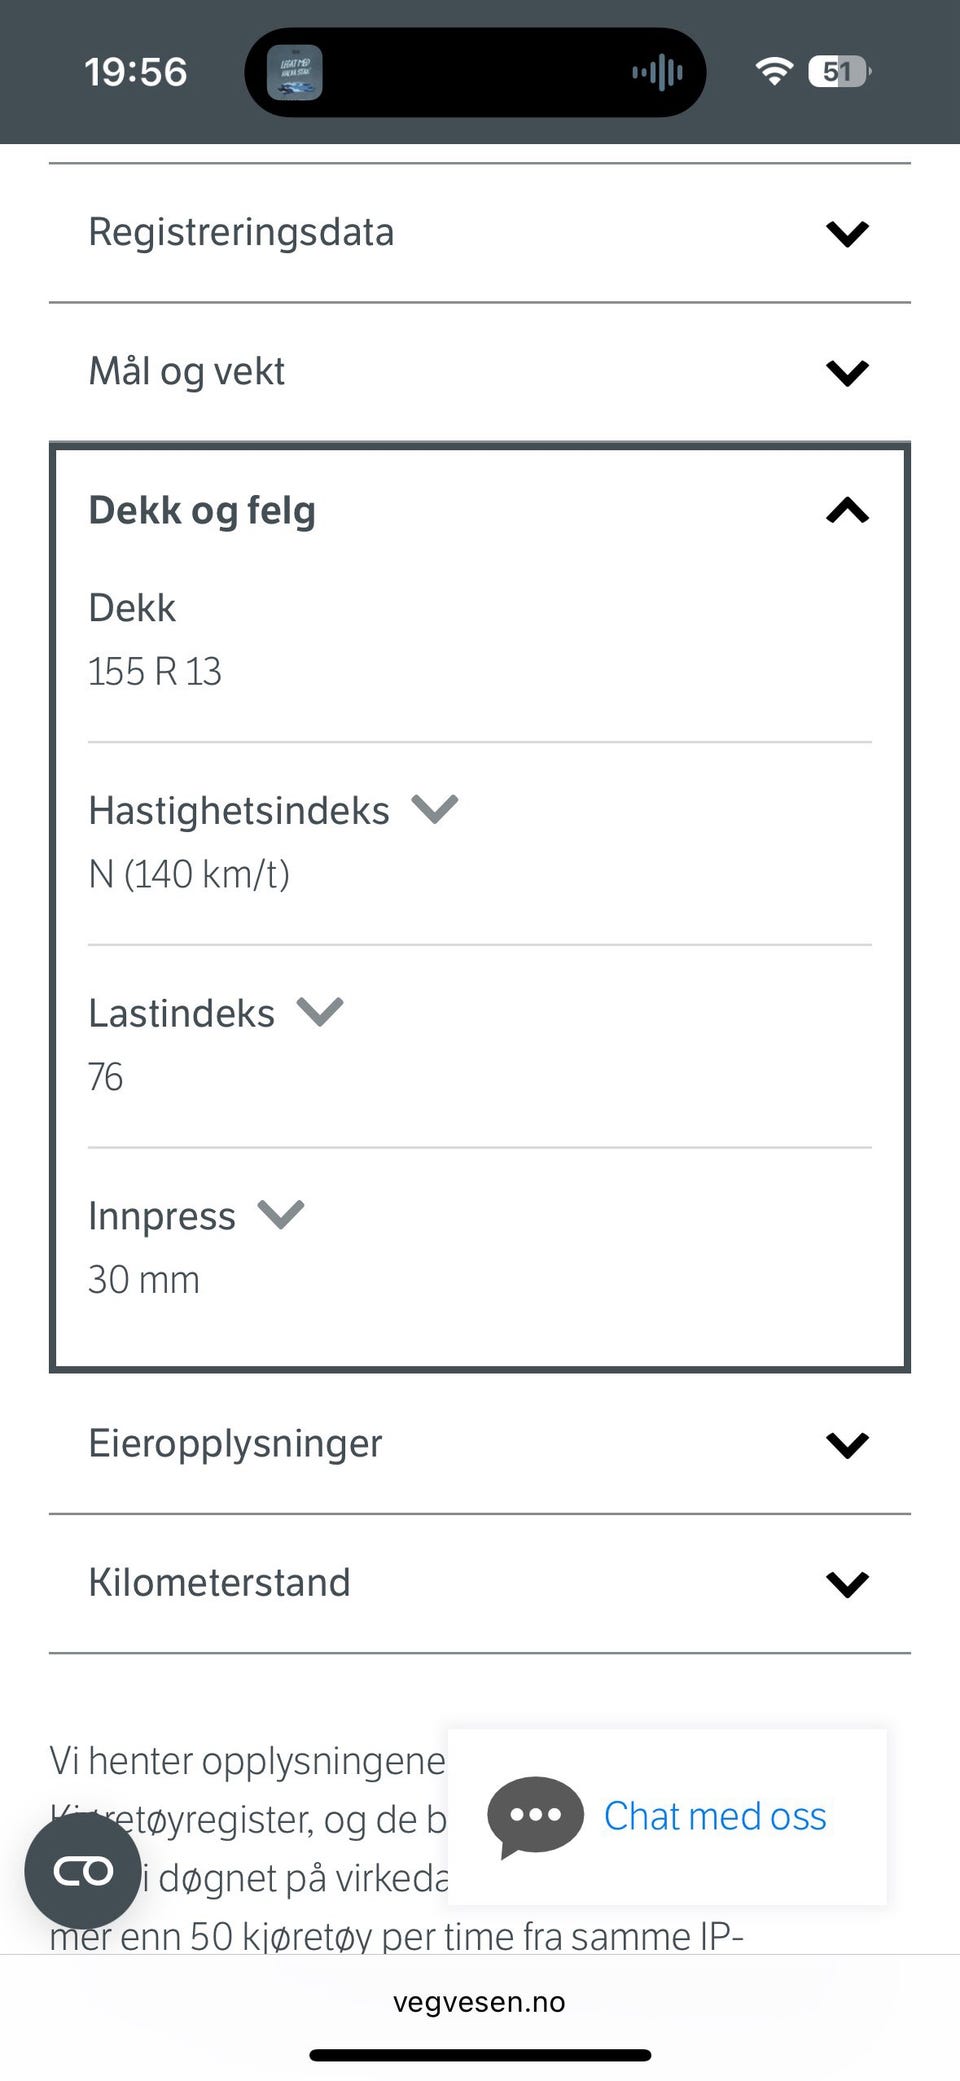This screenshot has height=2081, width=960.
Task: Tap the 19:56 clock in status bar
Action: 135,72
